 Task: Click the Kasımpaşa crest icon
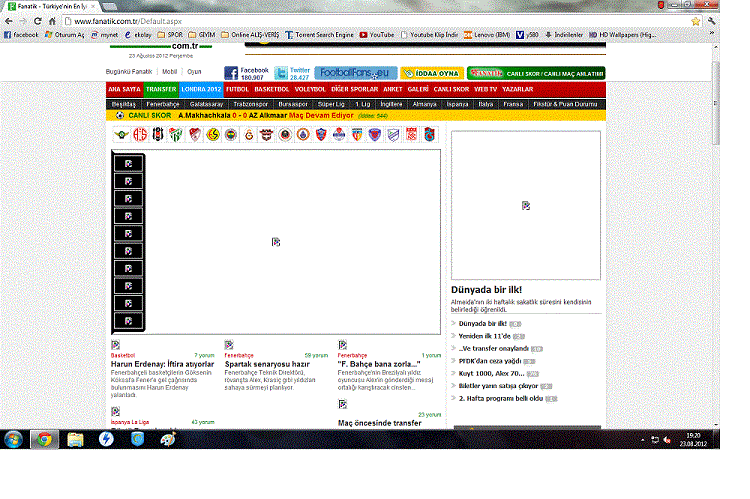(339, 134)
